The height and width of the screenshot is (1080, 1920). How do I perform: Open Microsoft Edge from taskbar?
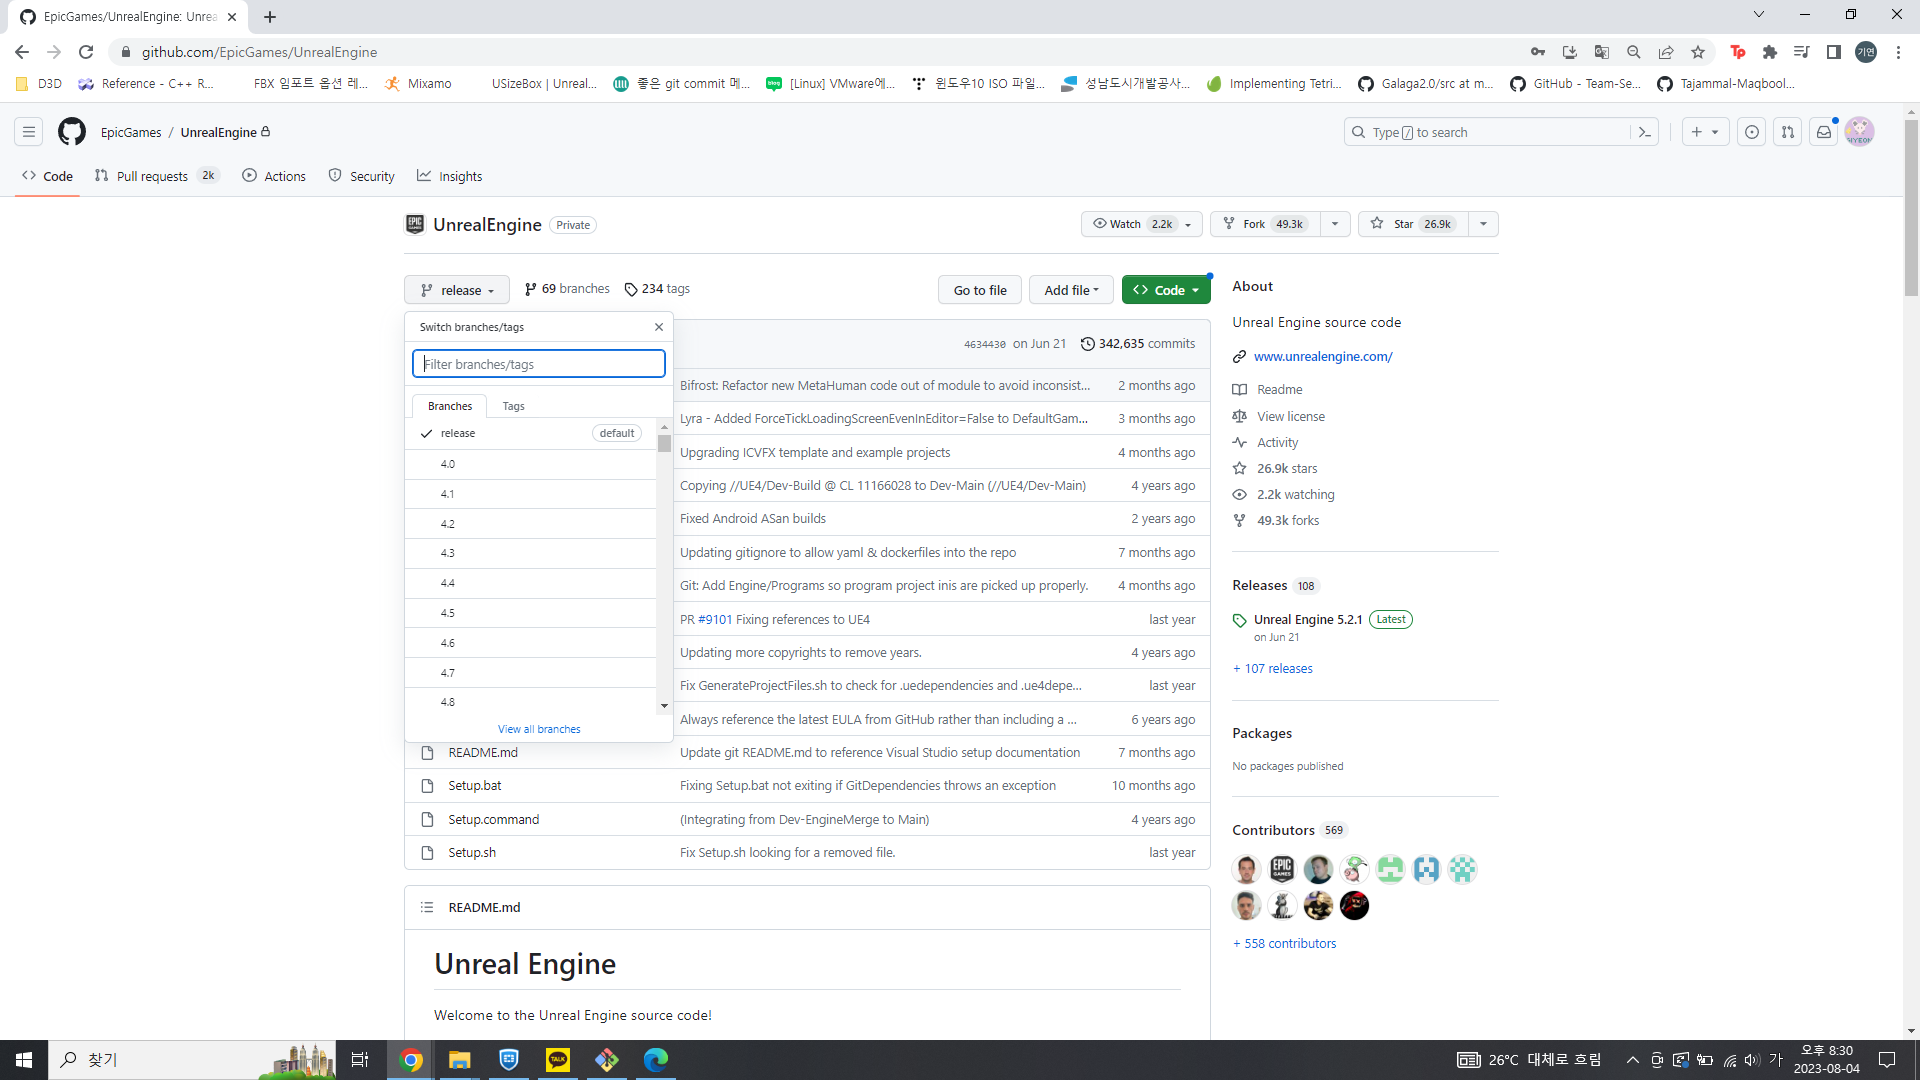pyautogui.click(x=656, y=1060)
